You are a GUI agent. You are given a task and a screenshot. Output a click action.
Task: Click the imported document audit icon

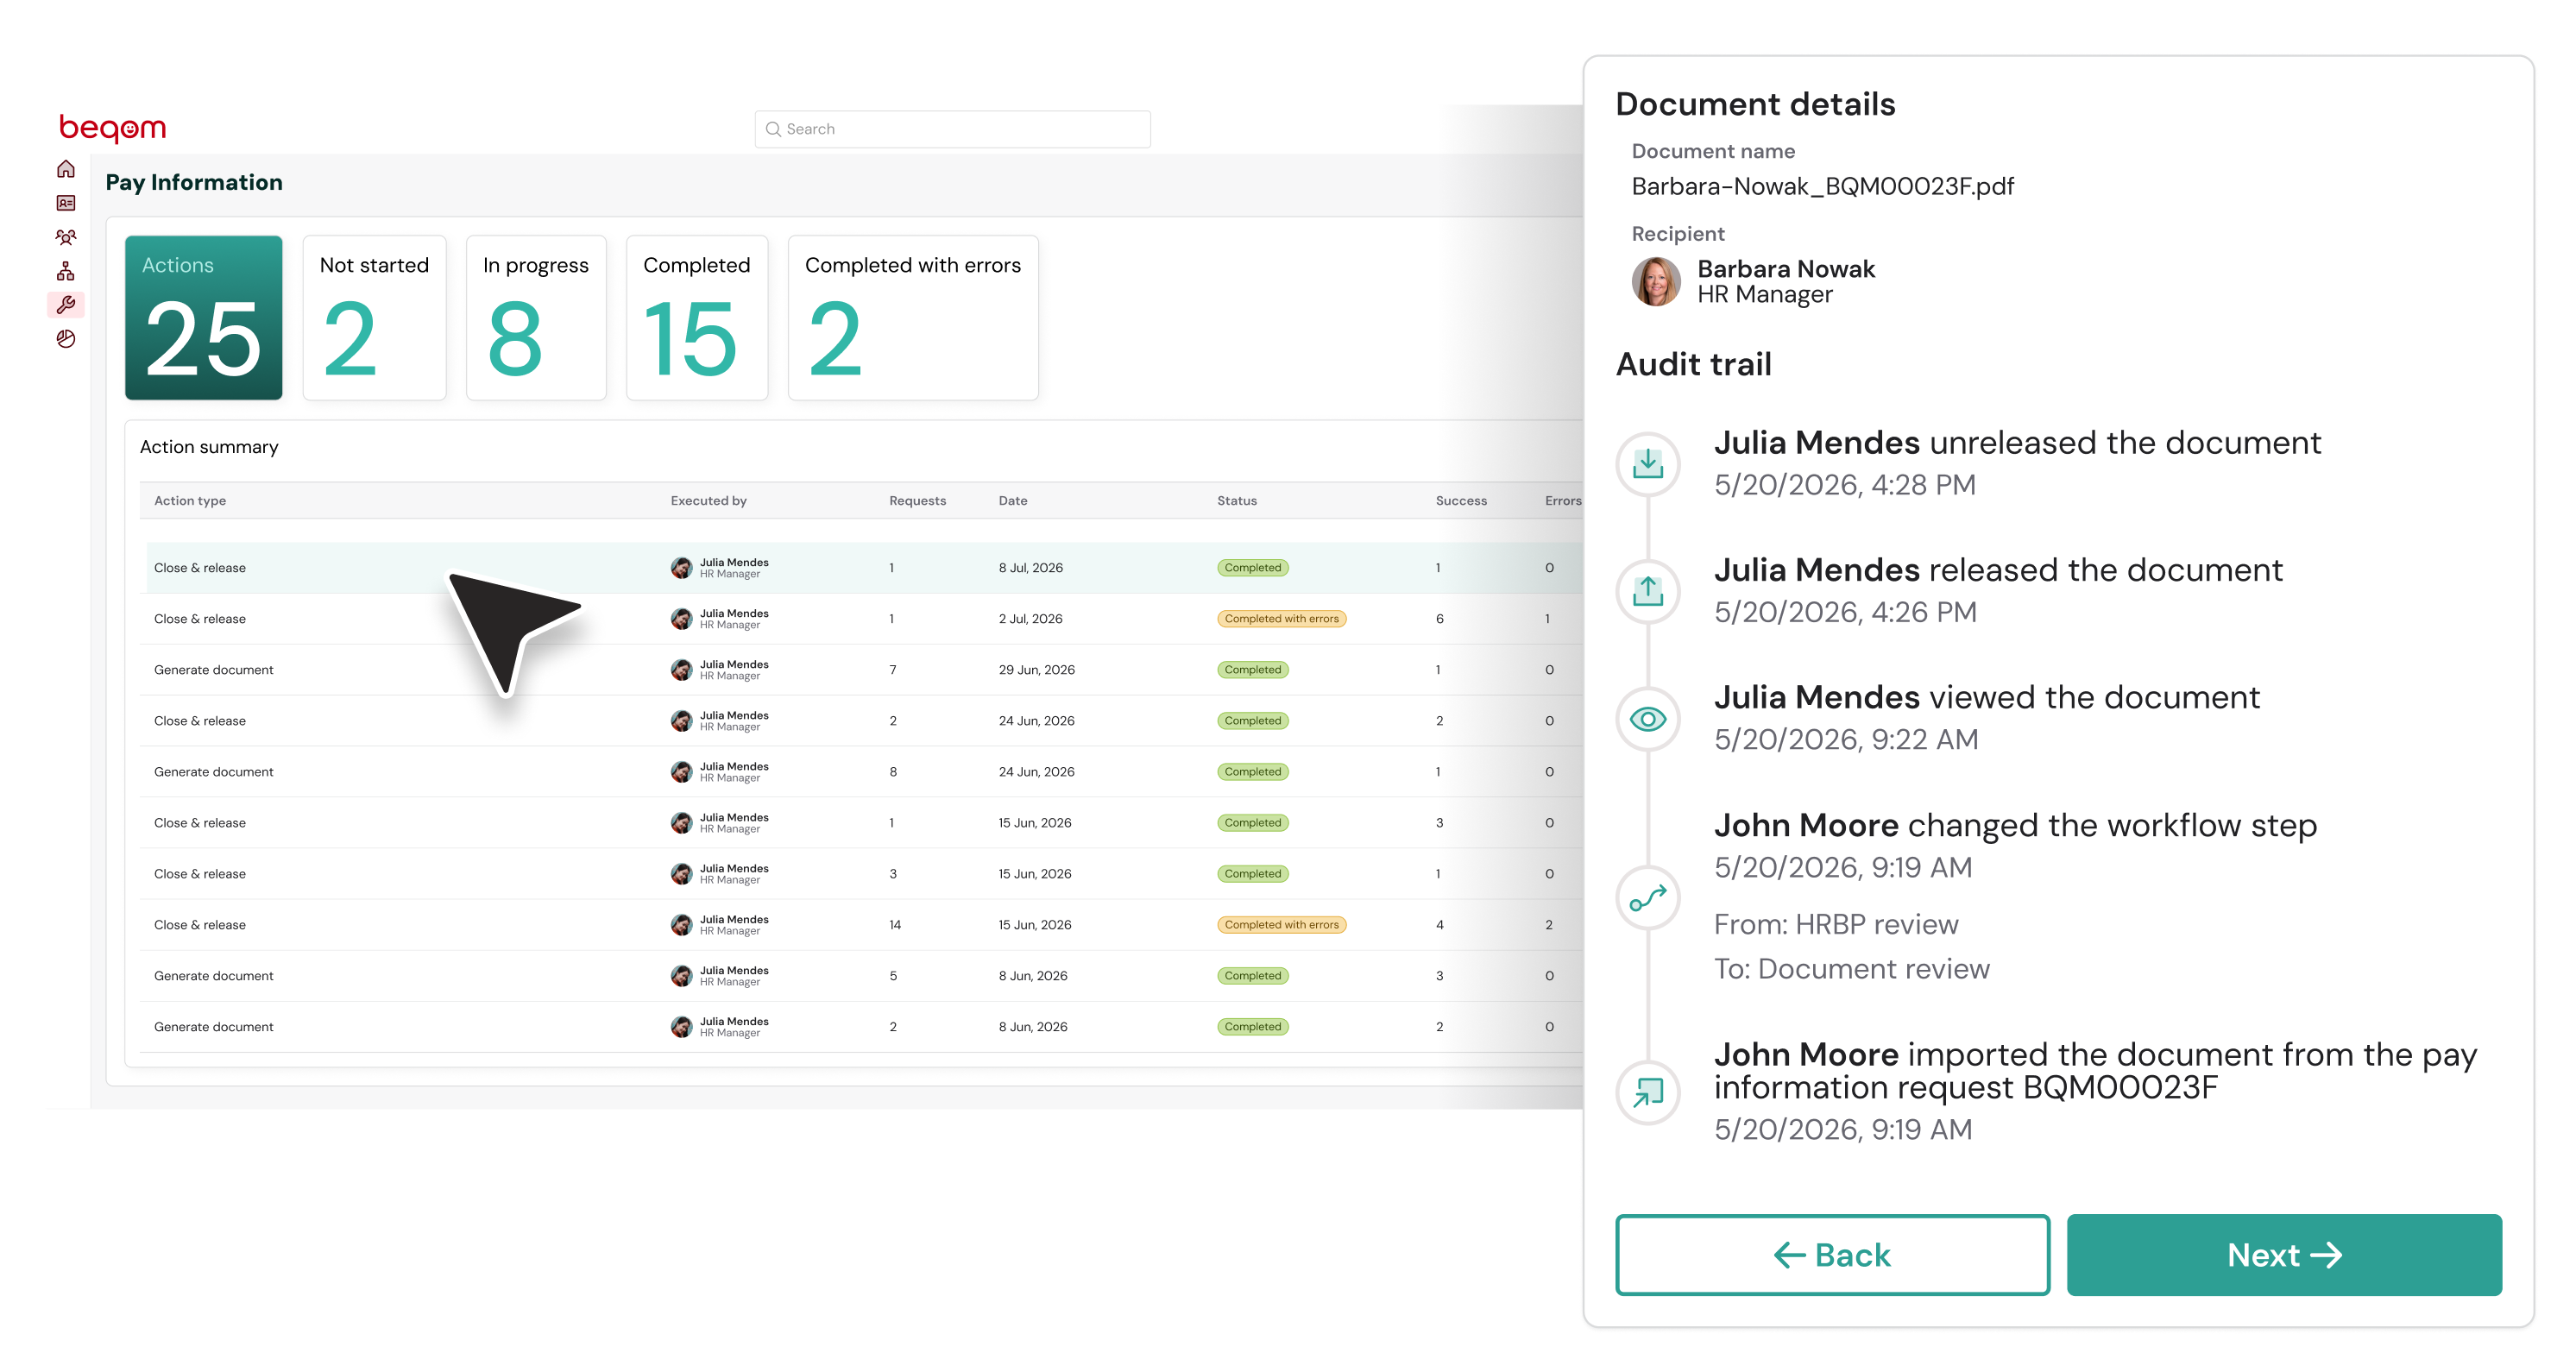click(x=1647, y=1092)
